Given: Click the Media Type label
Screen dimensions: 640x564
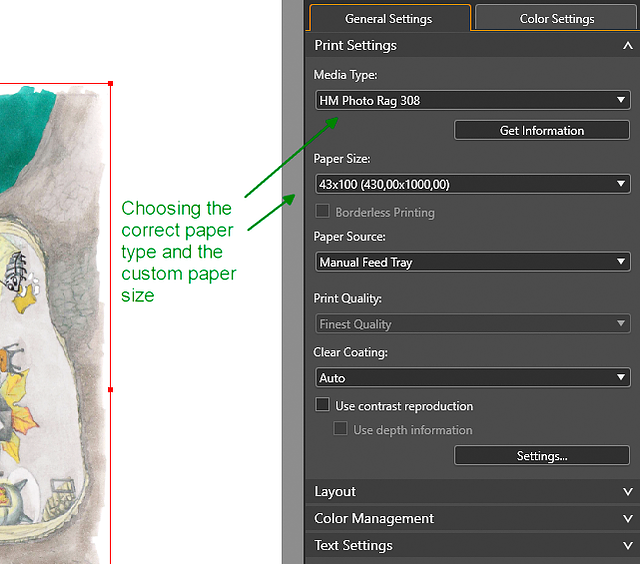Looking at the screenshot, I should [x=345, y=75].
